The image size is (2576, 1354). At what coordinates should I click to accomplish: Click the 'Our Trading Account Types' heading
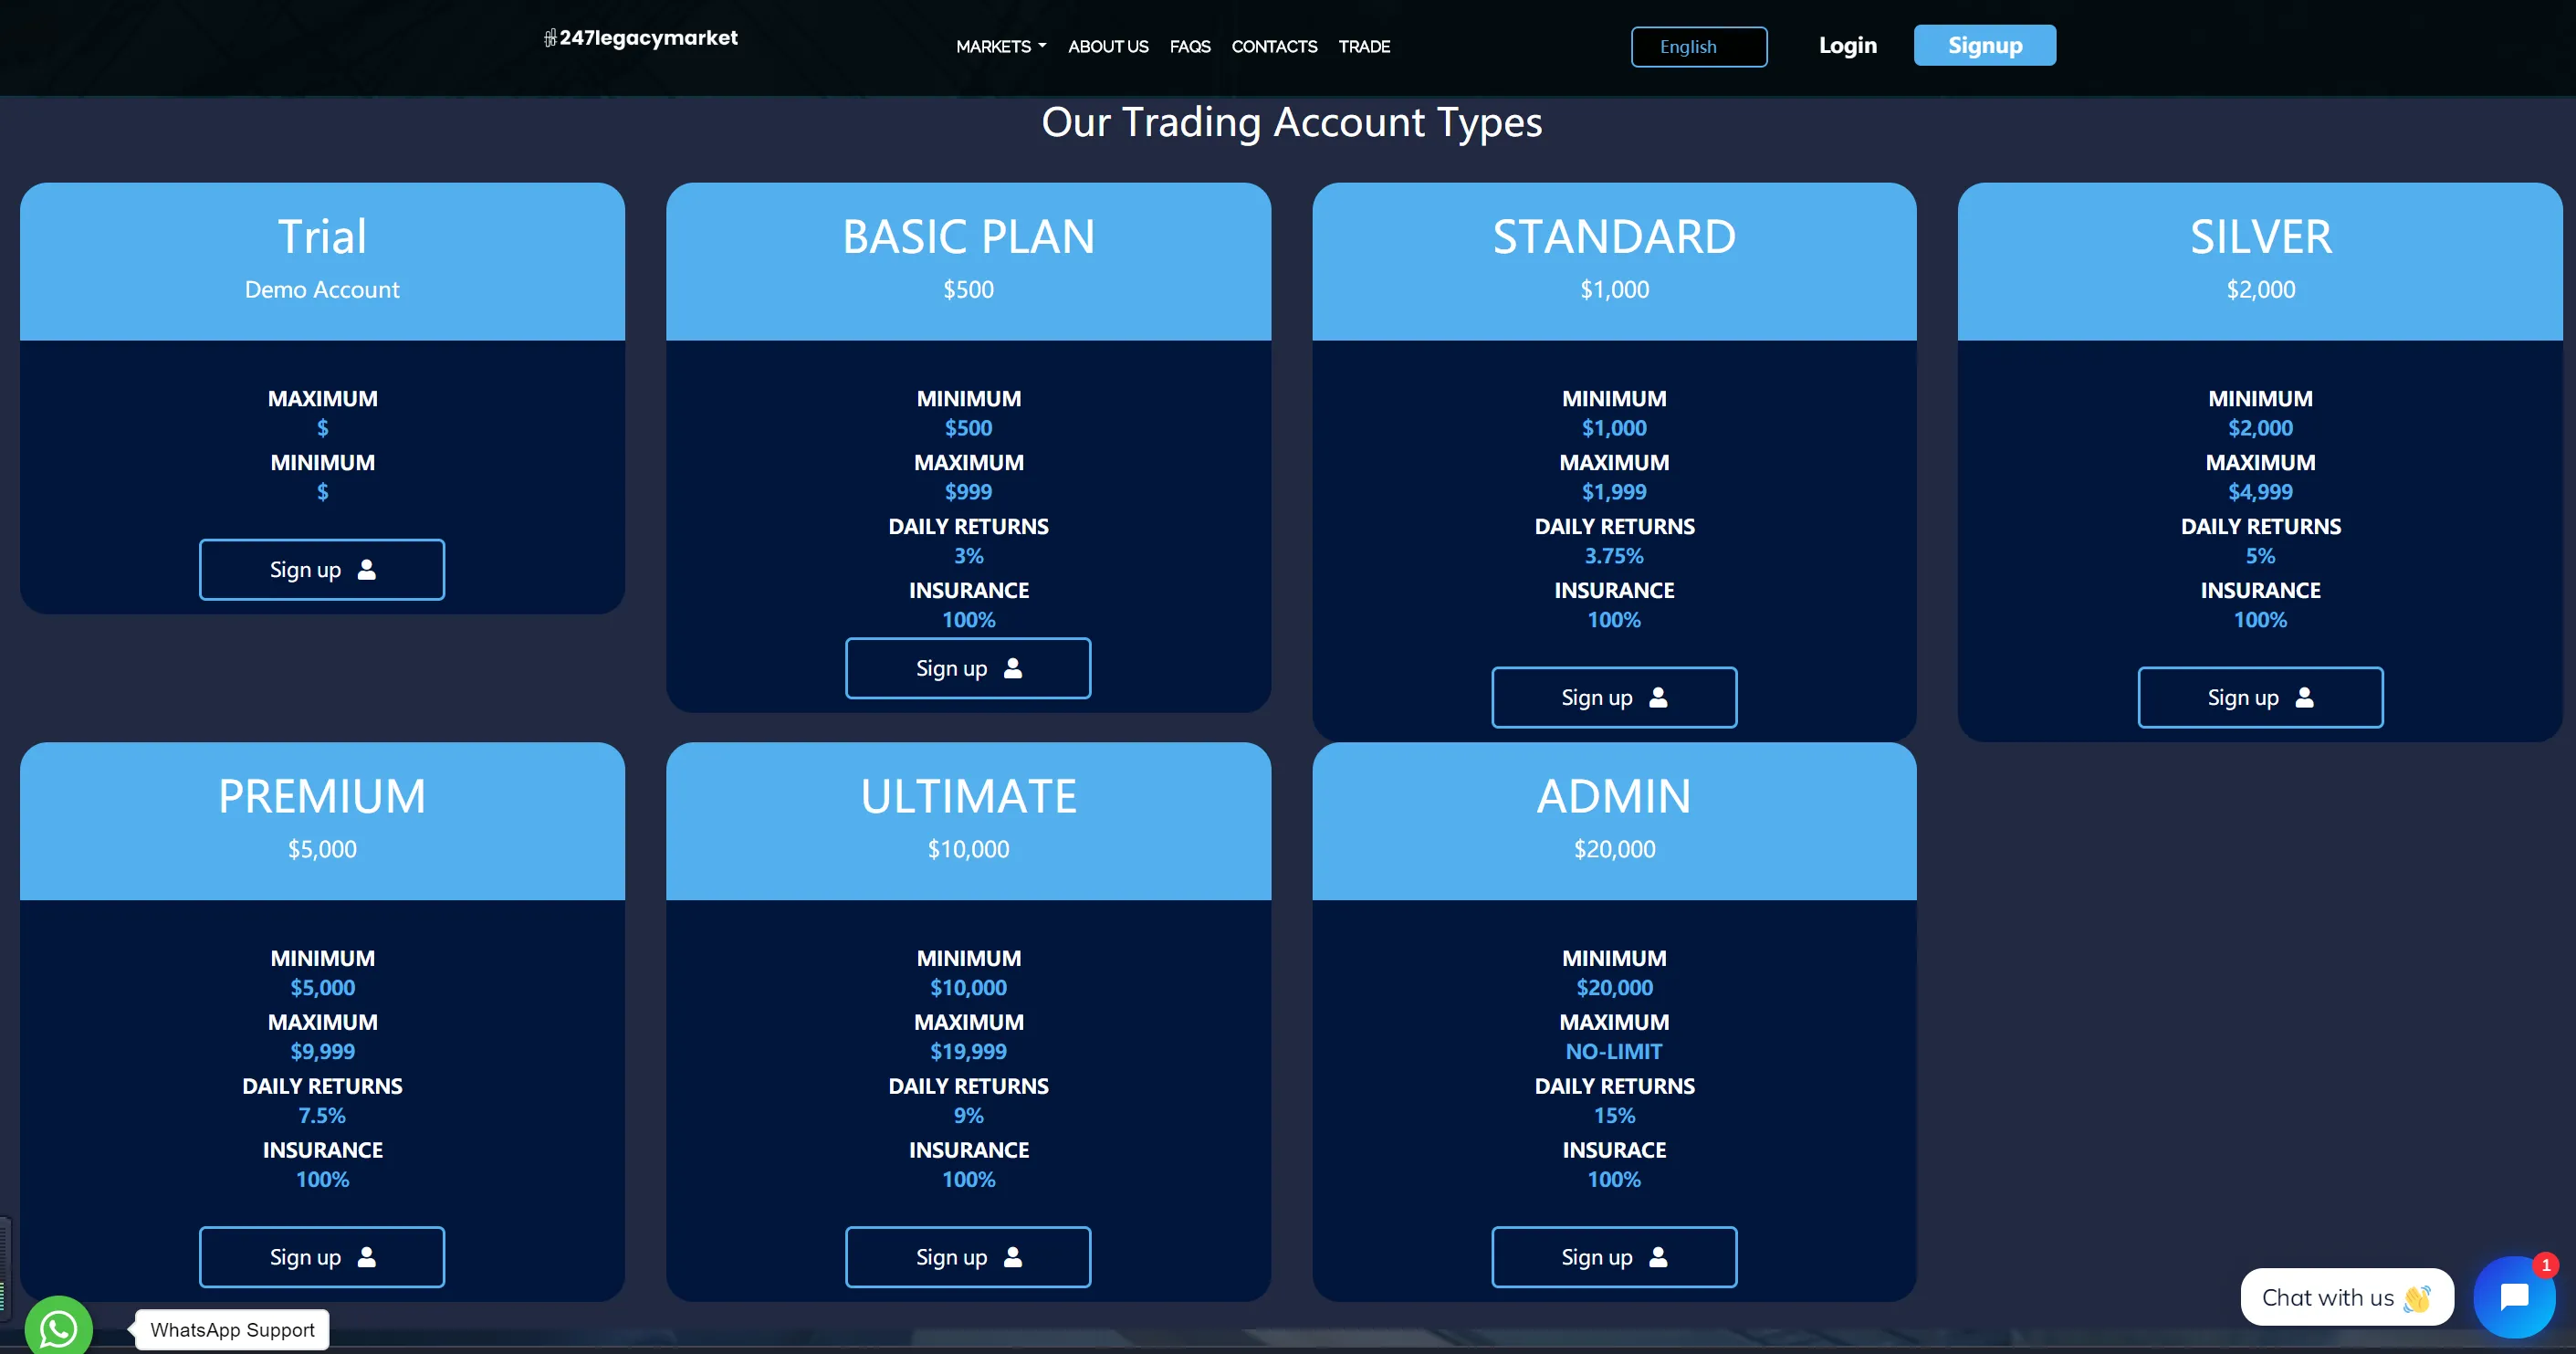(1291, 123)
